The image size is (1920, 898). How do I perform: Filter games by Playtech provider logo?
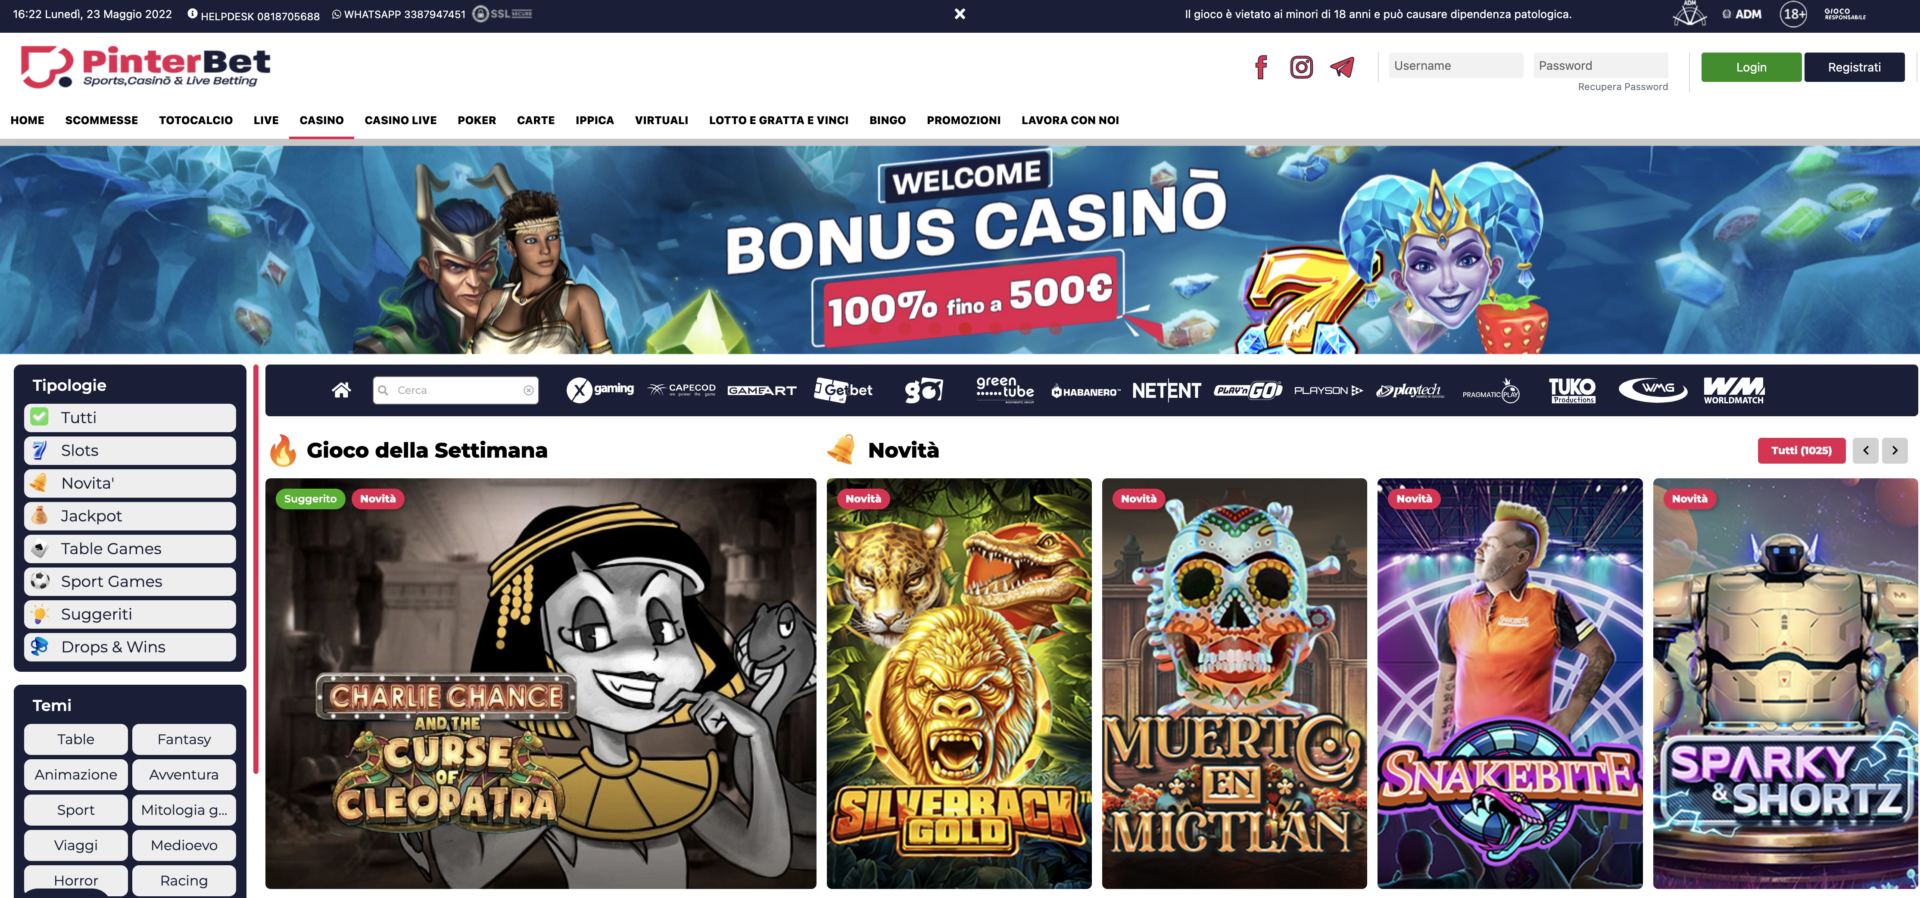tap(1409, 391)
